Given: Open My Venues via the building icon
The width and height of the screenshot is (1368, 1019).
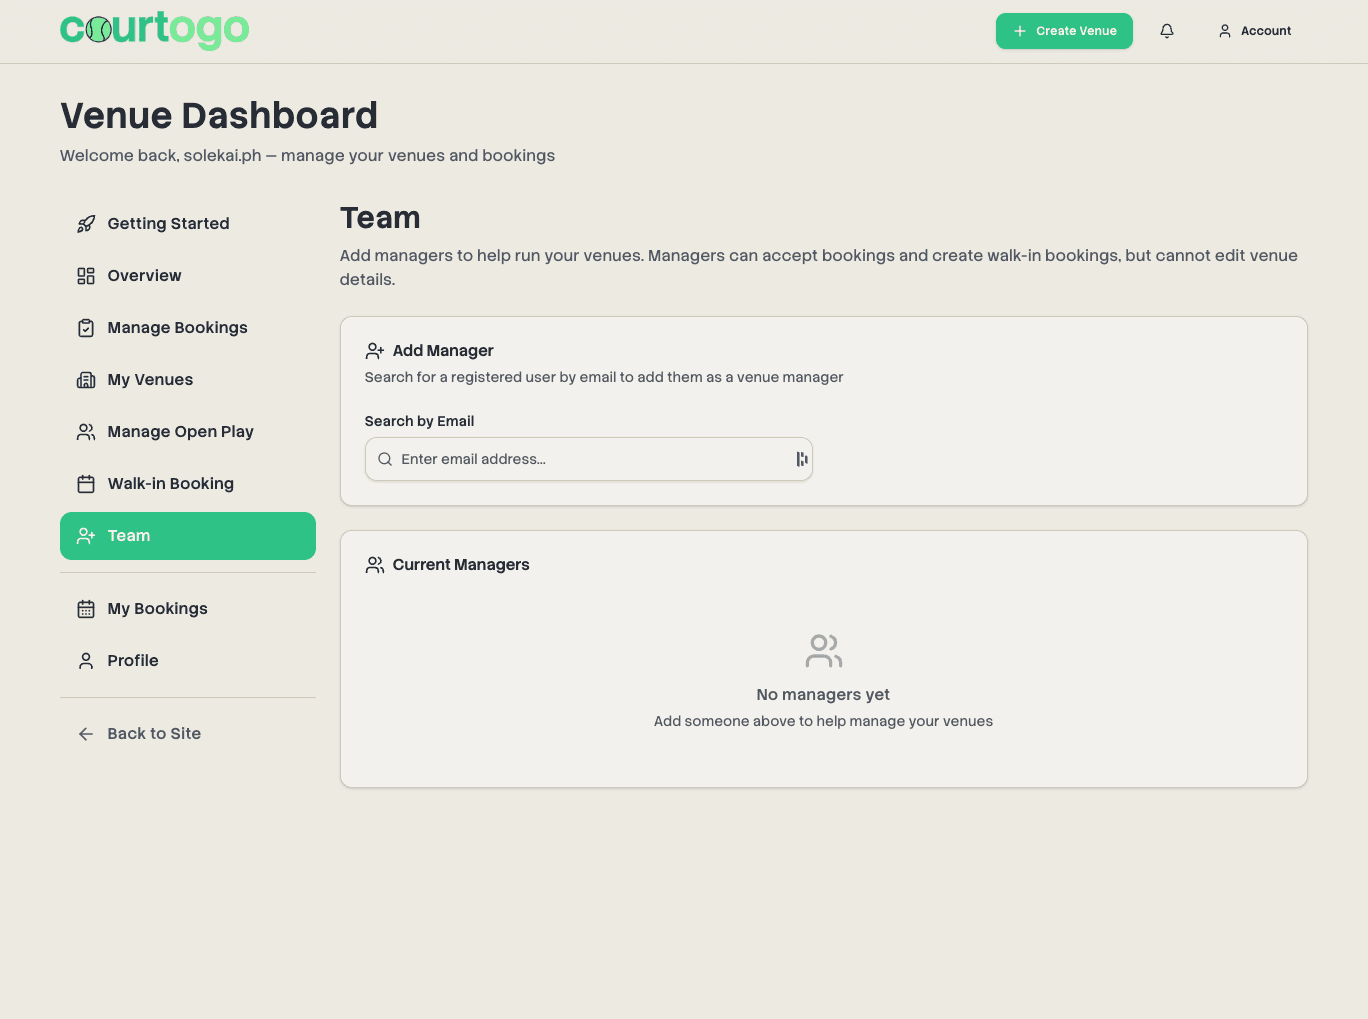Looking at the screenshot, I should [86, 379].
